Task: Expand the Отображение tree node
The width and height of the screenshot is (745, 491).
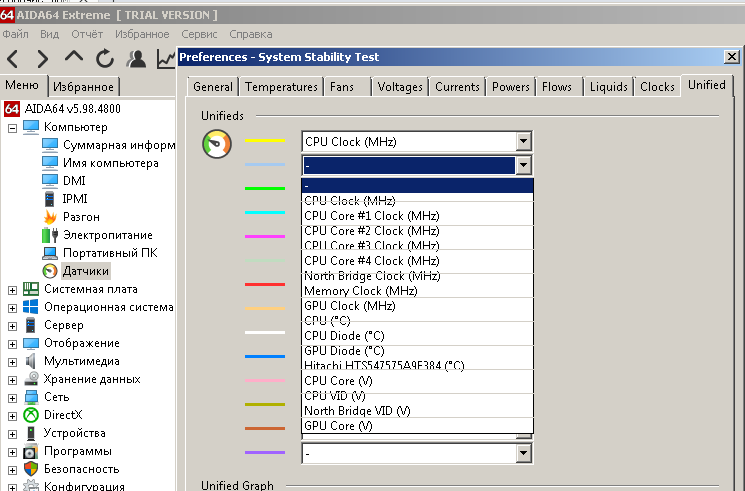Action: tap(12, 344)
